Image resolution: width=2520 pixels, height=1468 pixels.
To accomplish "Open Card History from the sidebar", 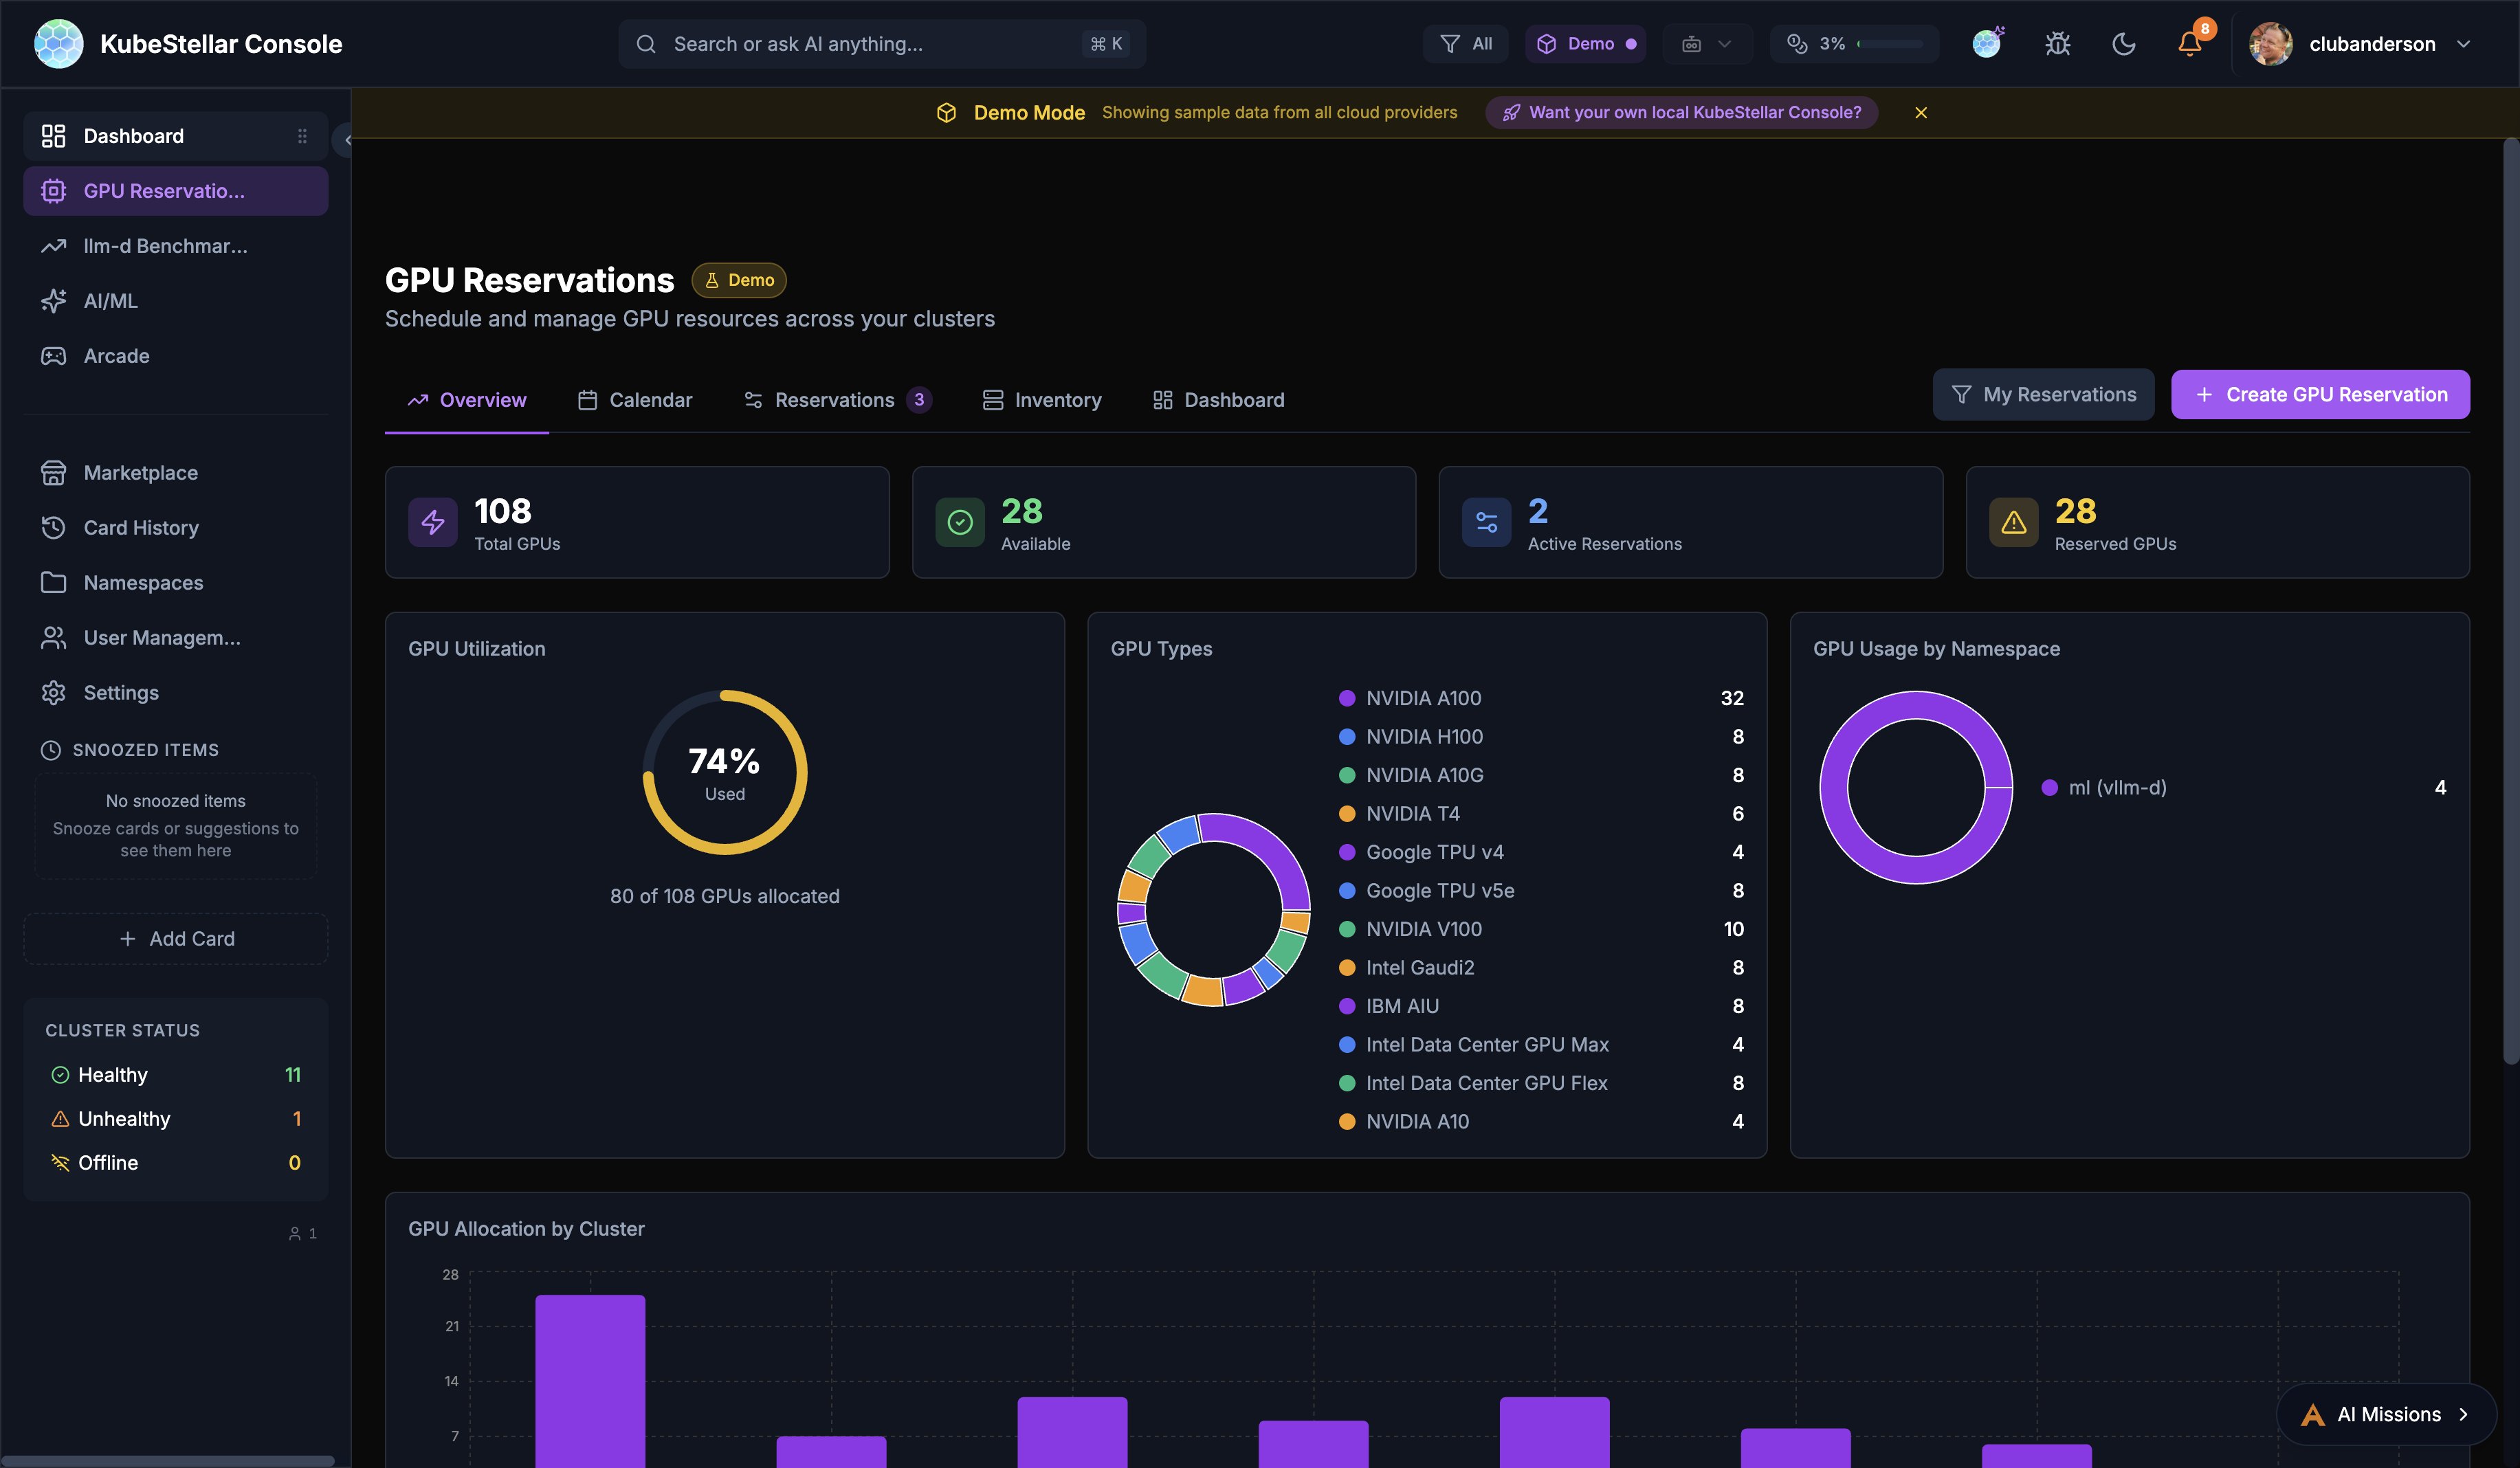I will click(140, 527).
